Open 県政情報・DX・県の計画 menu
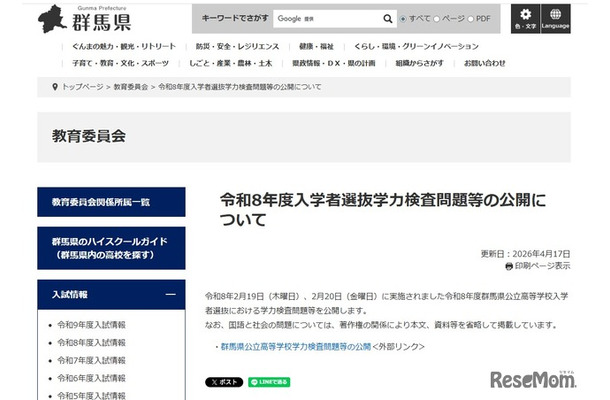610x400 pixels. pyautogui.click(x=334, y=63)
